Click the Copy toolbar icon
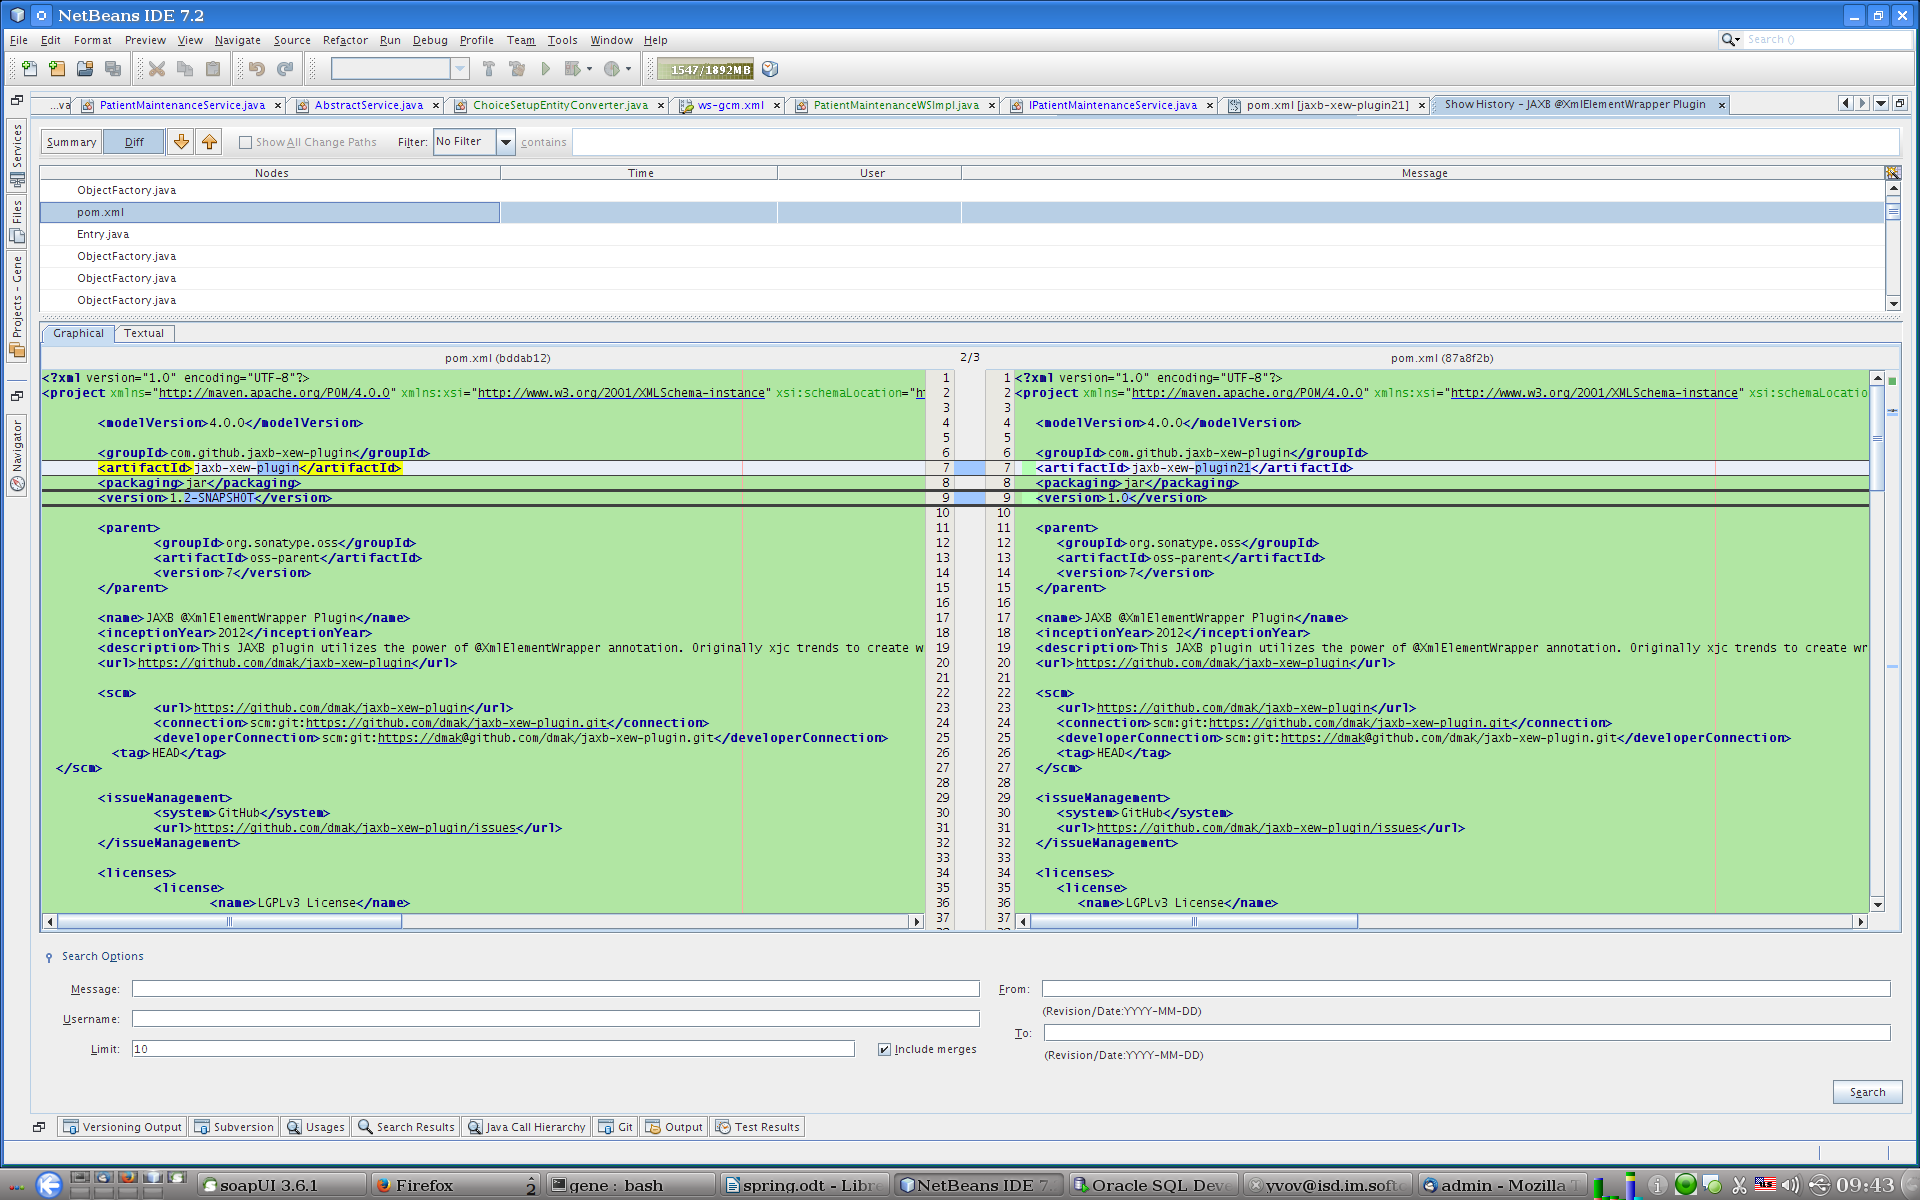 185,69
